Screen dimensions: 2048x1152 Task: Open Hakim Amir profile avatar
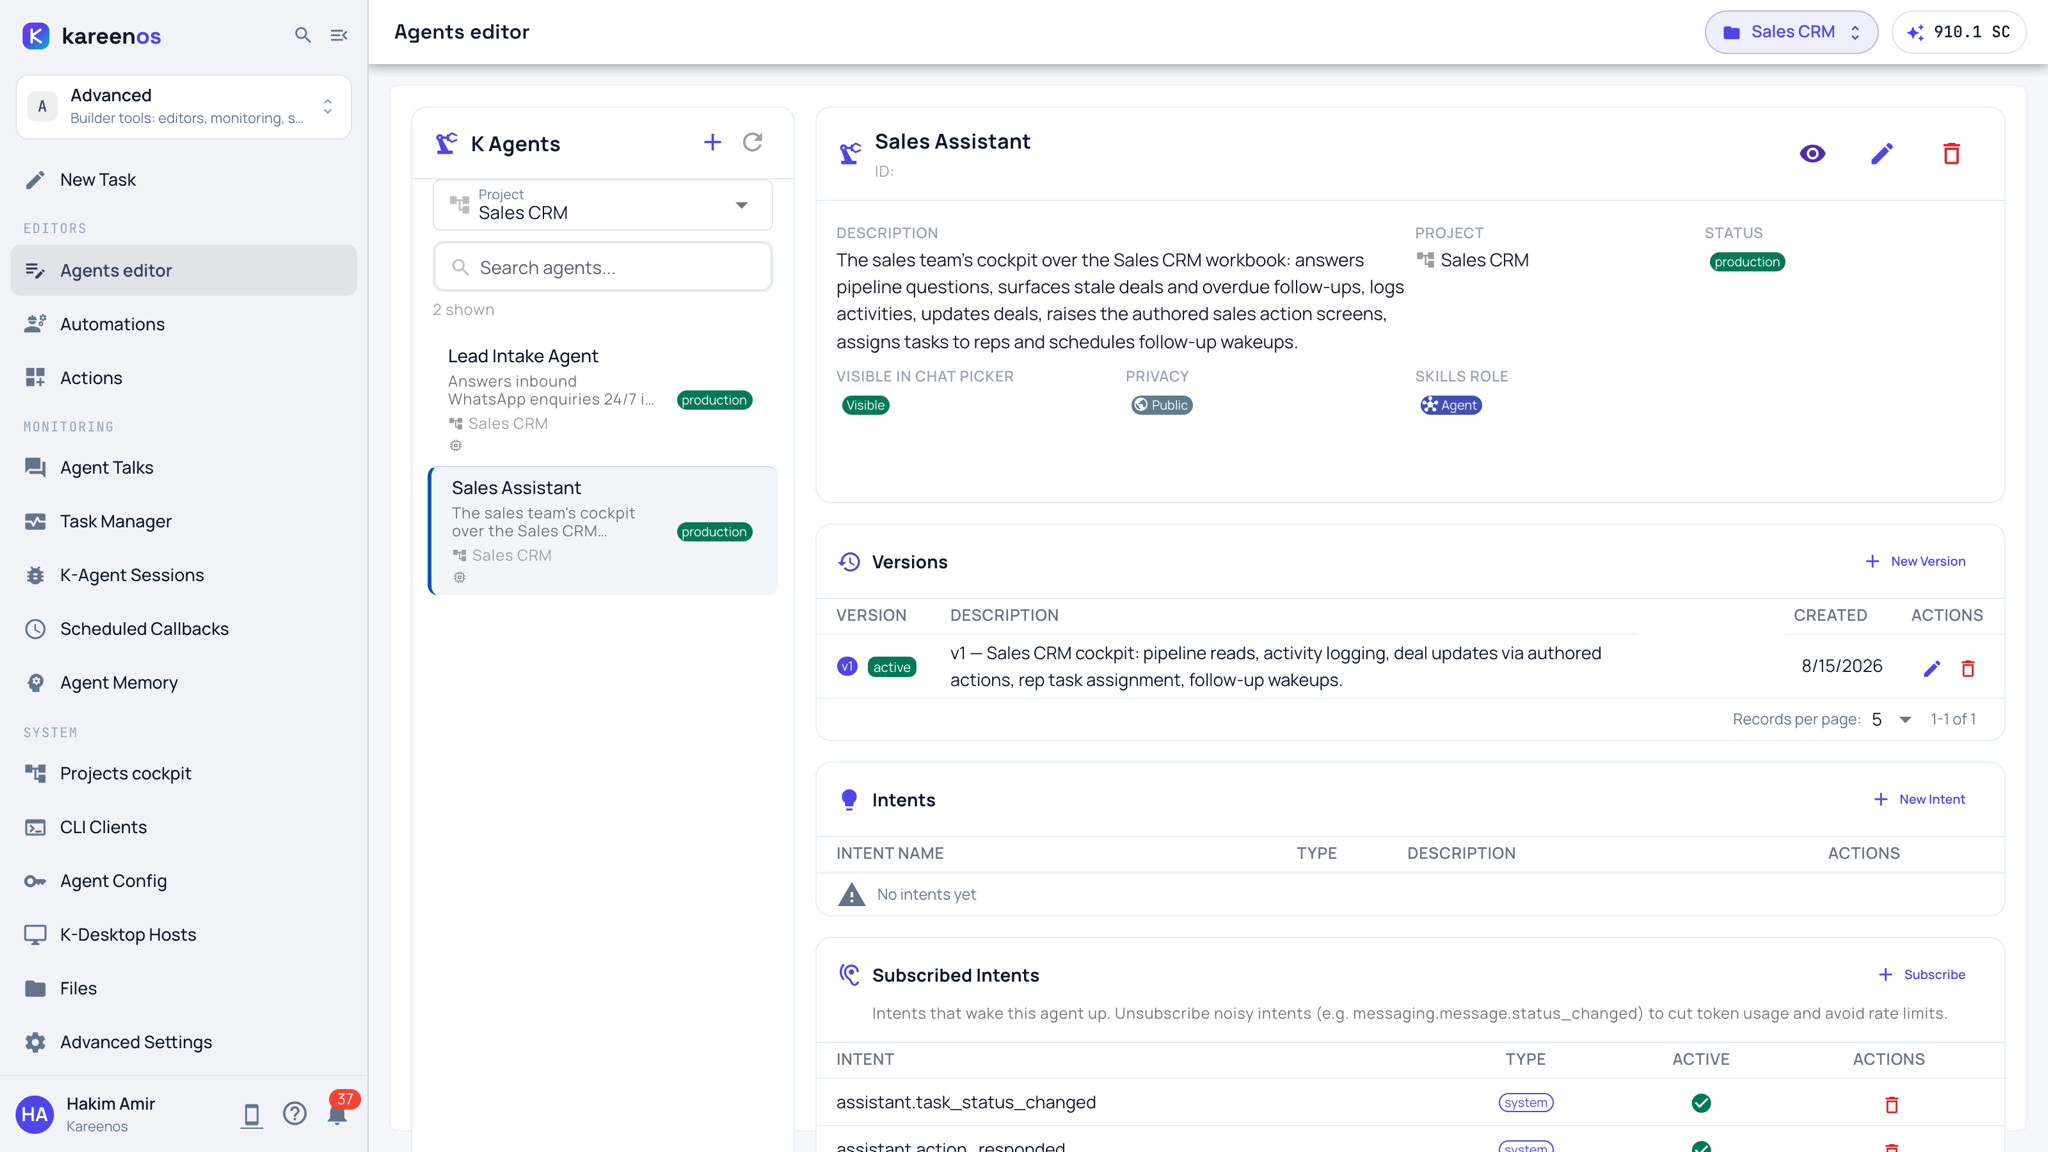[x=35, y=1114]
